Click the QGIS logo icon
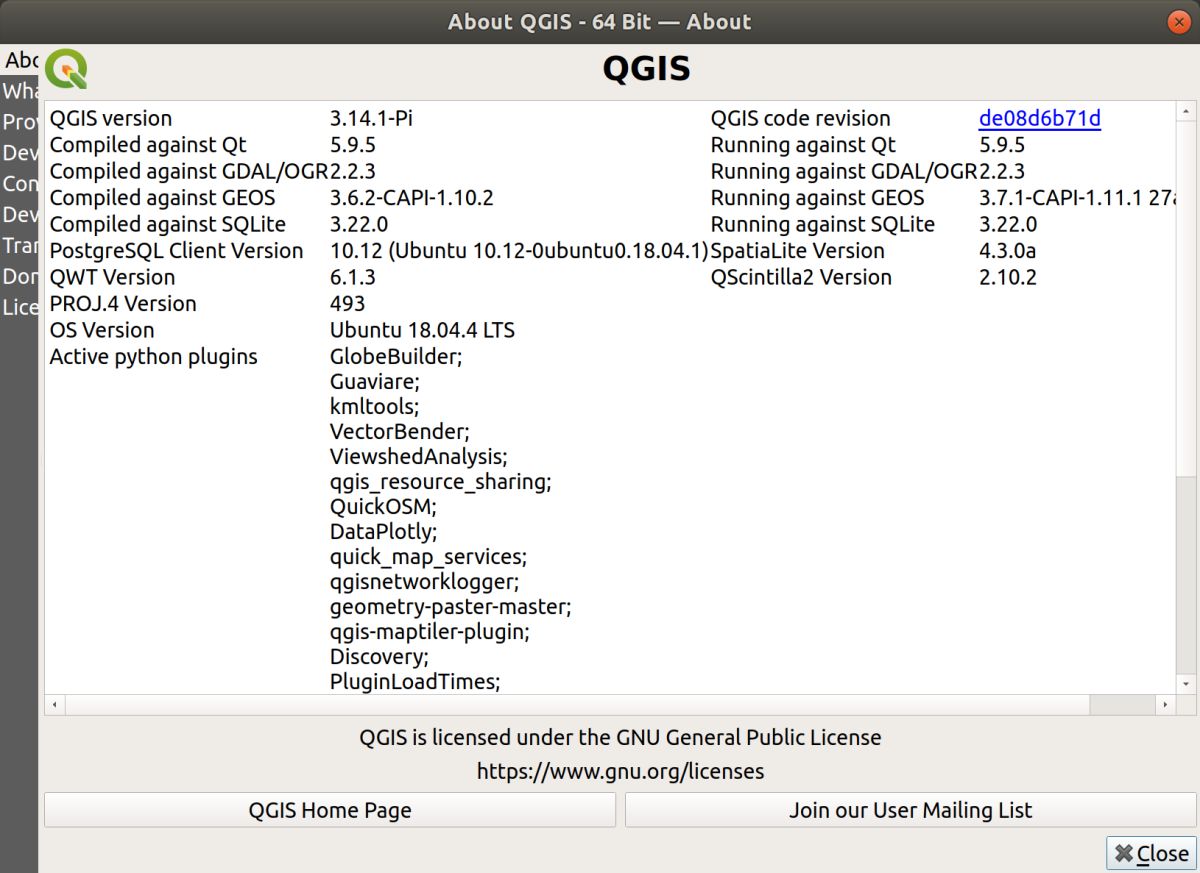The width and height of the screenshot is (1200, 873). coord(67,69)
